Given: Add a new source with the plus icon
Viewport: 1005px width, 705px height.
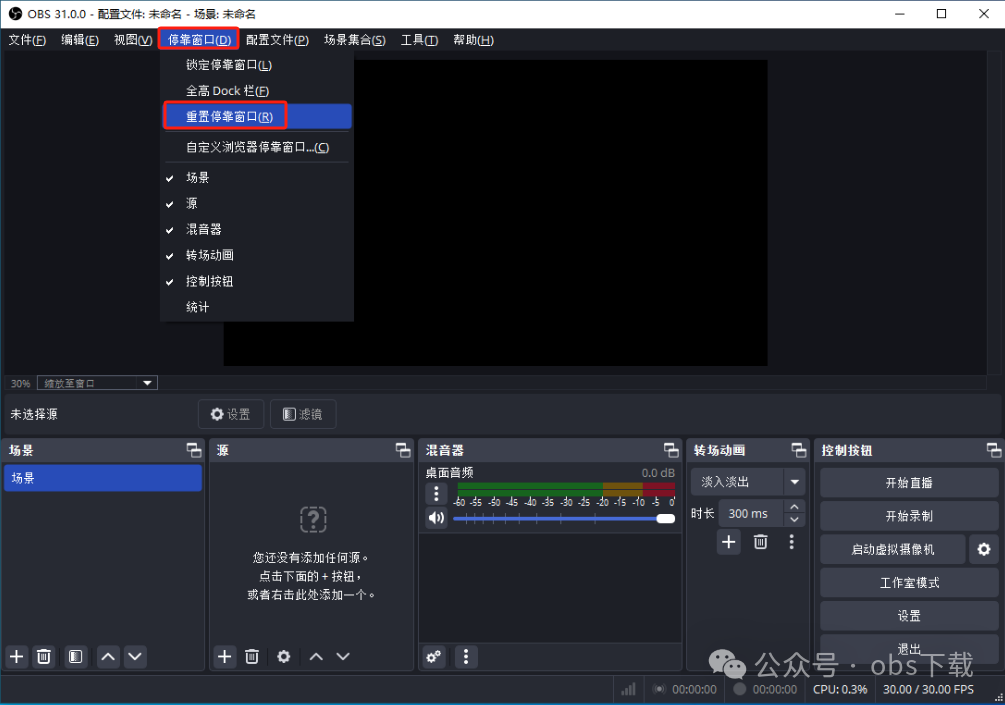Looking at the screenshot, I should pos(224,657).
